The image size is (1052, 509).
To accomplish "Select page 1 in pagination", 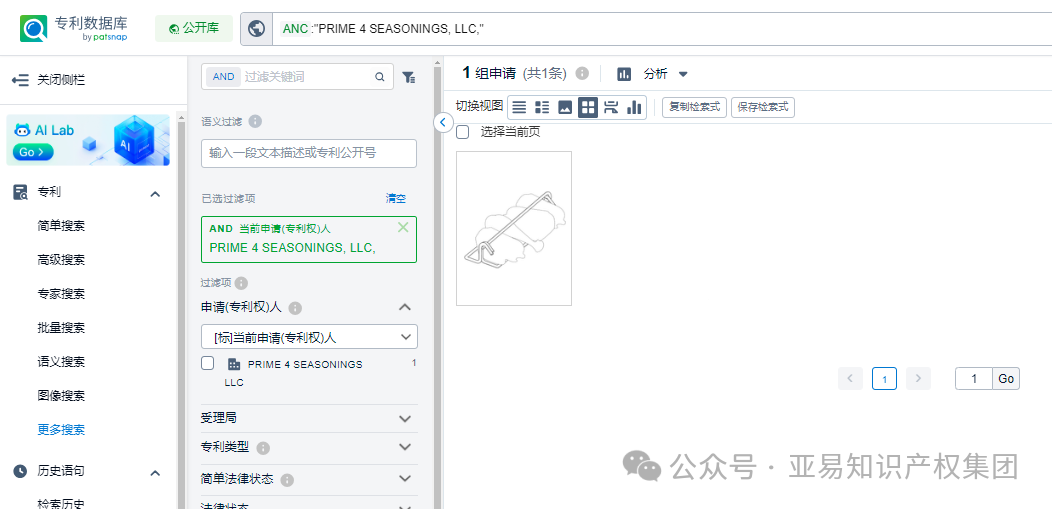I will click(x=884, y=378).
